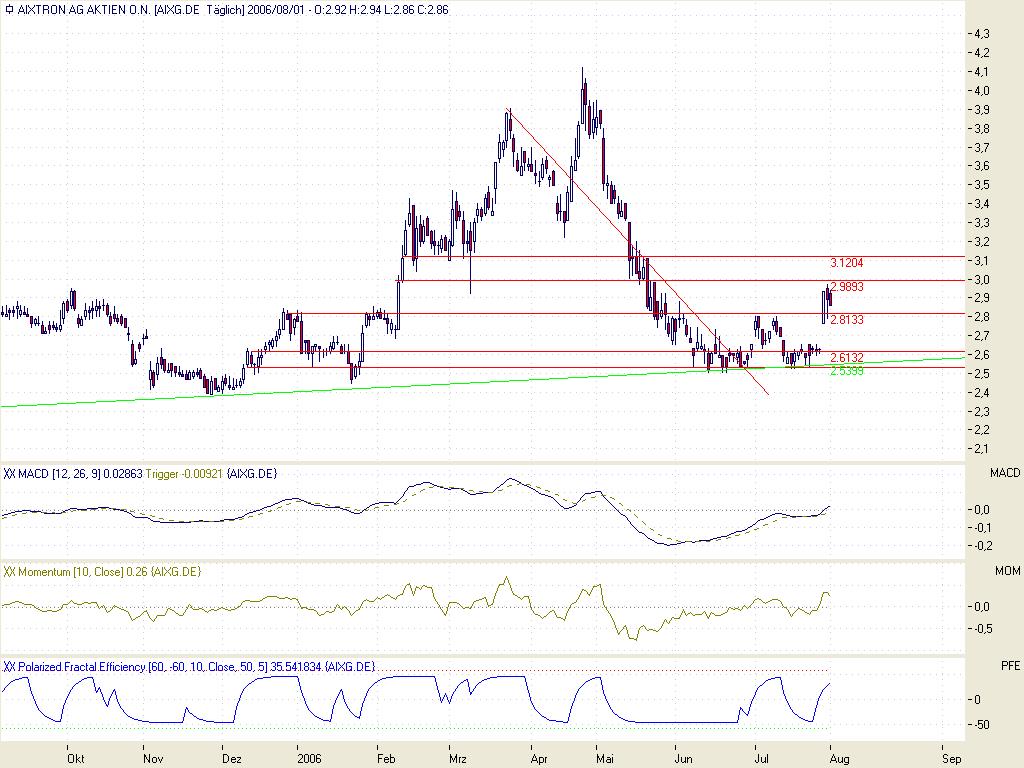
Task: Click the XX icon beside Momentum [10, Close]
Action: 9,571
